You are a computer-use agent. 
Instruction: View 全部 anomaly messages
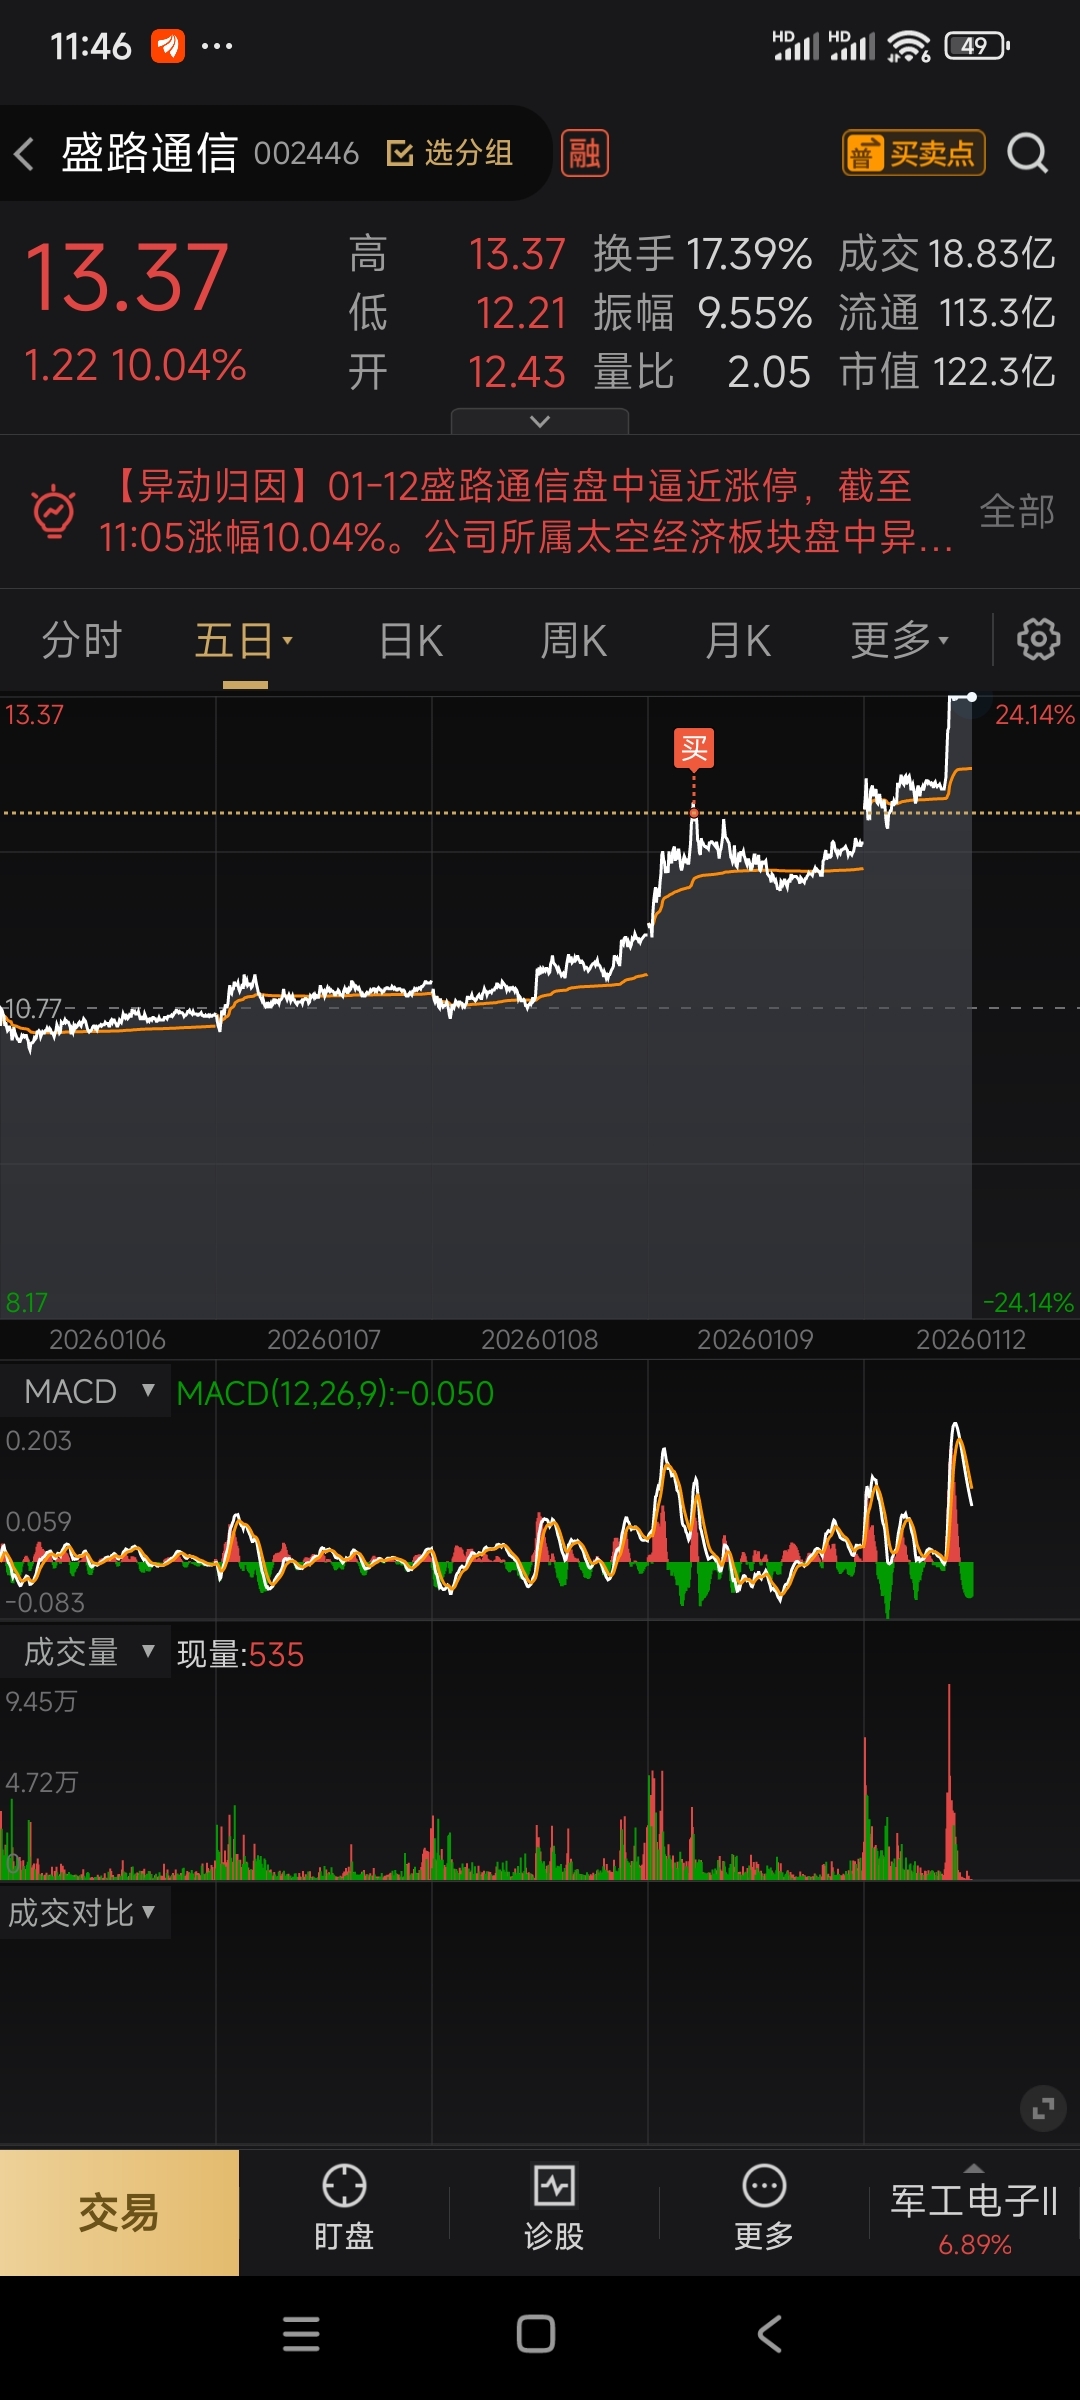point(1017,511)
